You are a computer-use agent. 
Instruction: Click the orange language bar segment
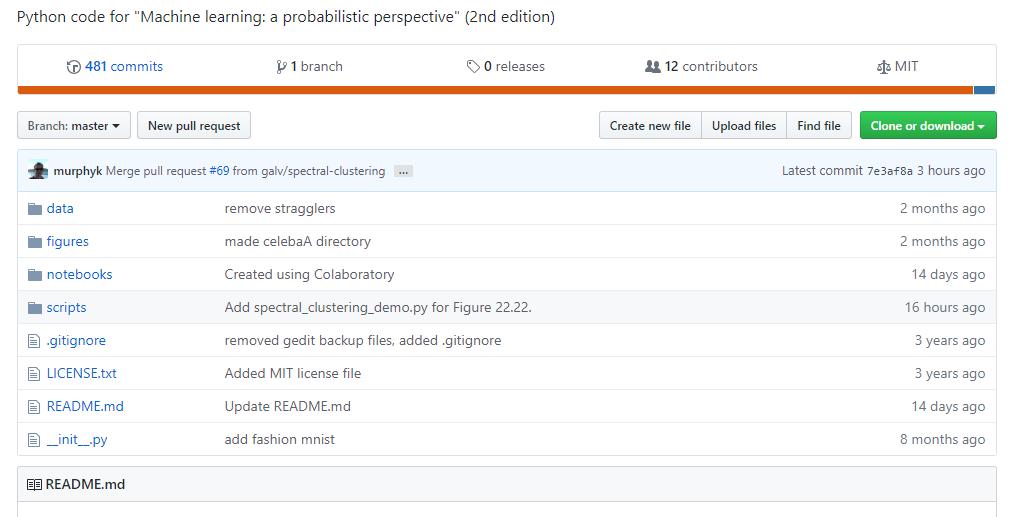495,90
